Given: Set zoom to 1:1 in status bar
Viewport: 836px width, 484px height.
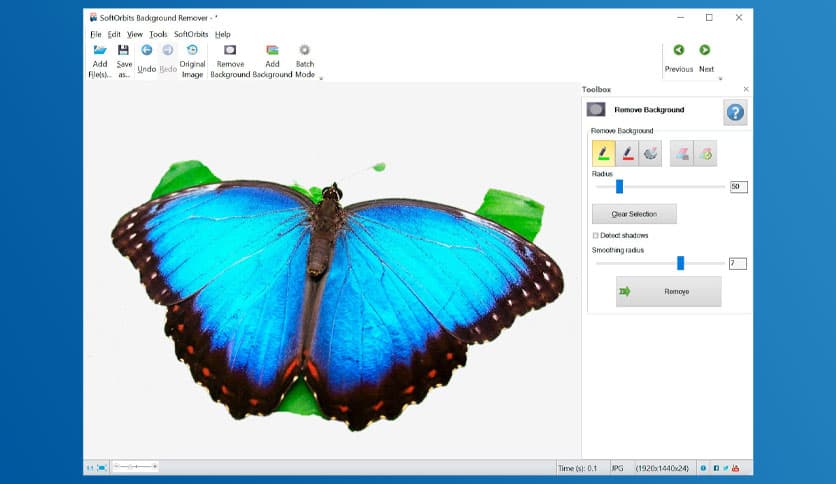Looking at the screenshot, I should 90,468.
